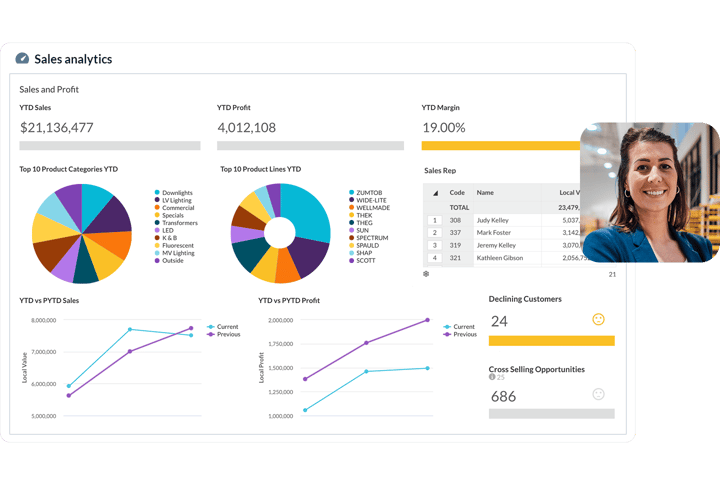
Task: Click the Downlights legend marker
Action: tap(157, 192)
